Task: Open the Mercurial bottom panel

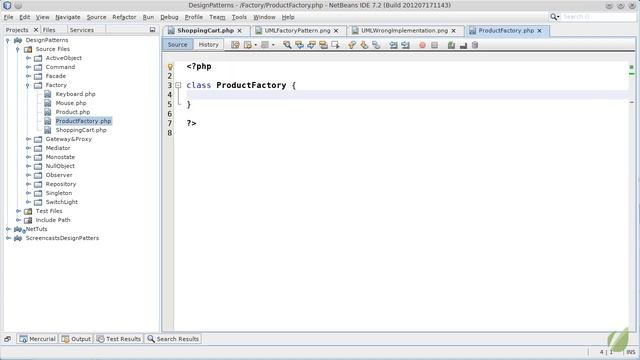Action: (37, 339)
